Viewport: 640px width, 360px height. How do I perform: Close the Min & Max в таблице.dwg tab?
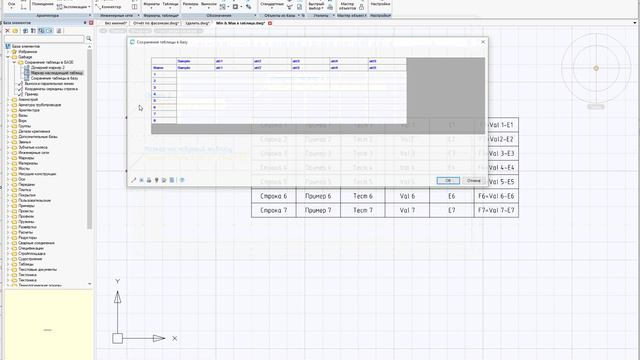coord(270,23)
